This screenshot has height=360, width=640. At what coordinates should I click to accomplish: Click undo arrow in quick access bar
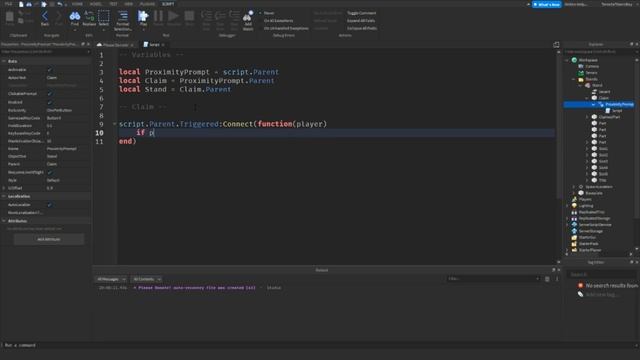click(60, 4)
